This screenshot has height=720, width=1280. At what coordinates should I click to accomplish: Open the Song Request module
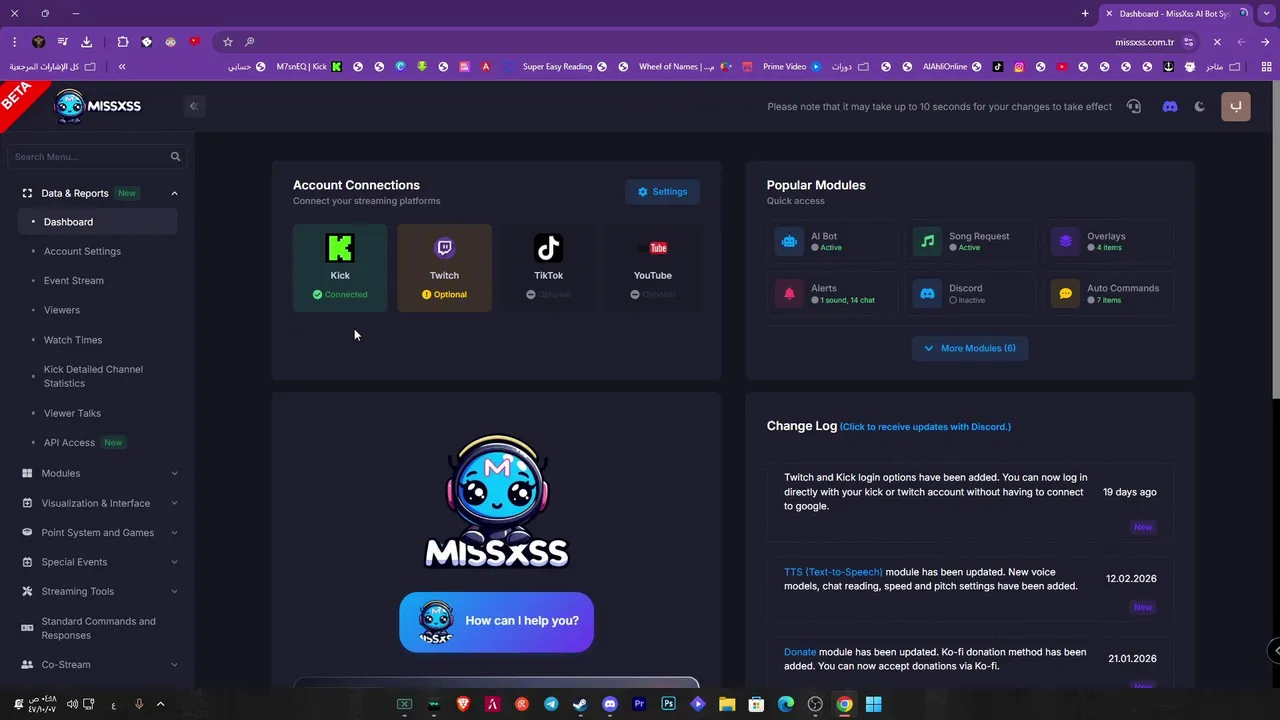[970, 241]
